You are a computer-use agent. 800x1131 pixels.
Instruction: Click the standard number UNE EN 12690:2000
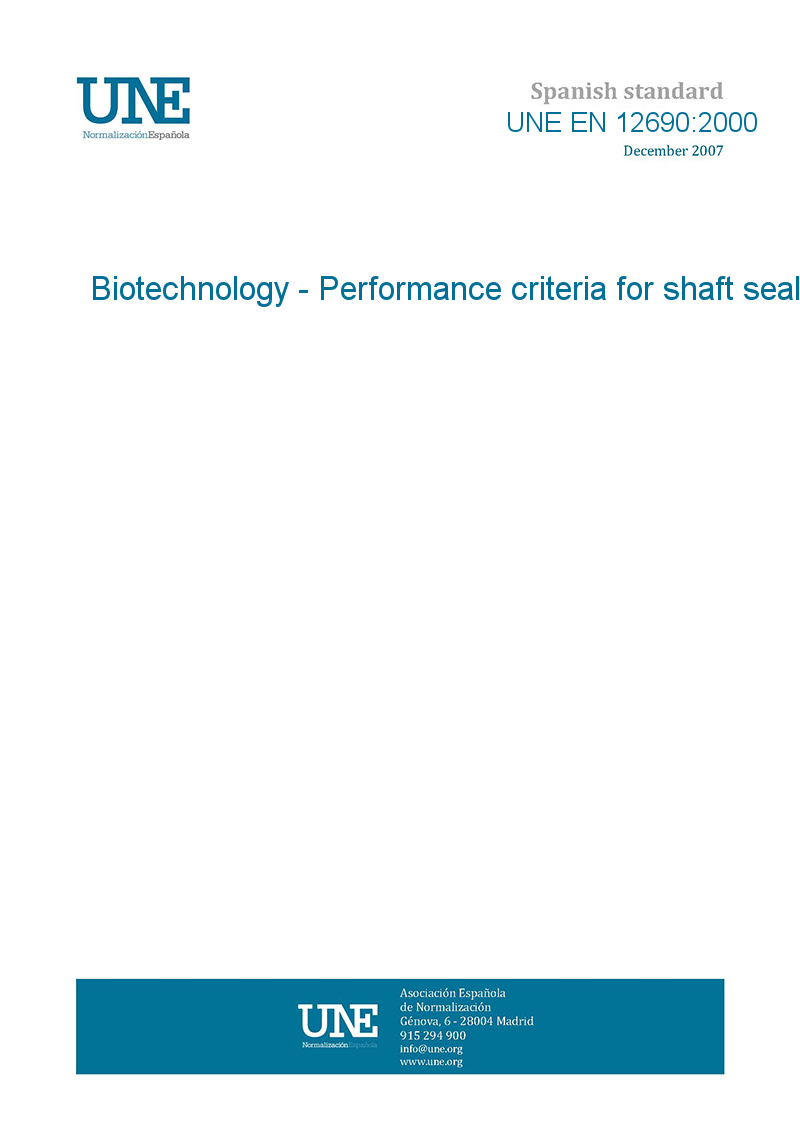631,123
